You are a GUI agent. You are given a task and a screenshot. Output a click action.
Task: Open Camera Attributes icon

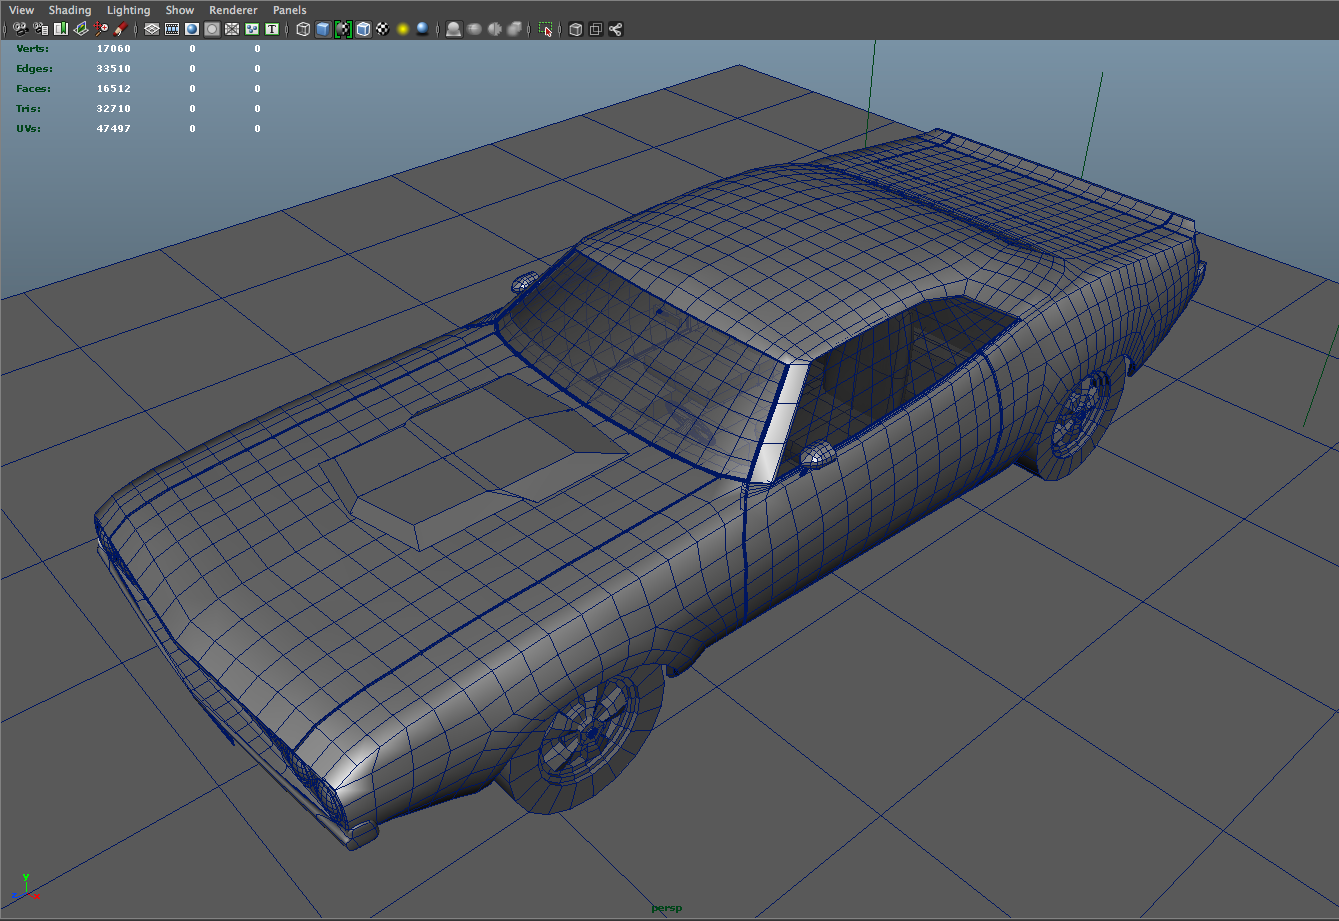coord(40,29)
